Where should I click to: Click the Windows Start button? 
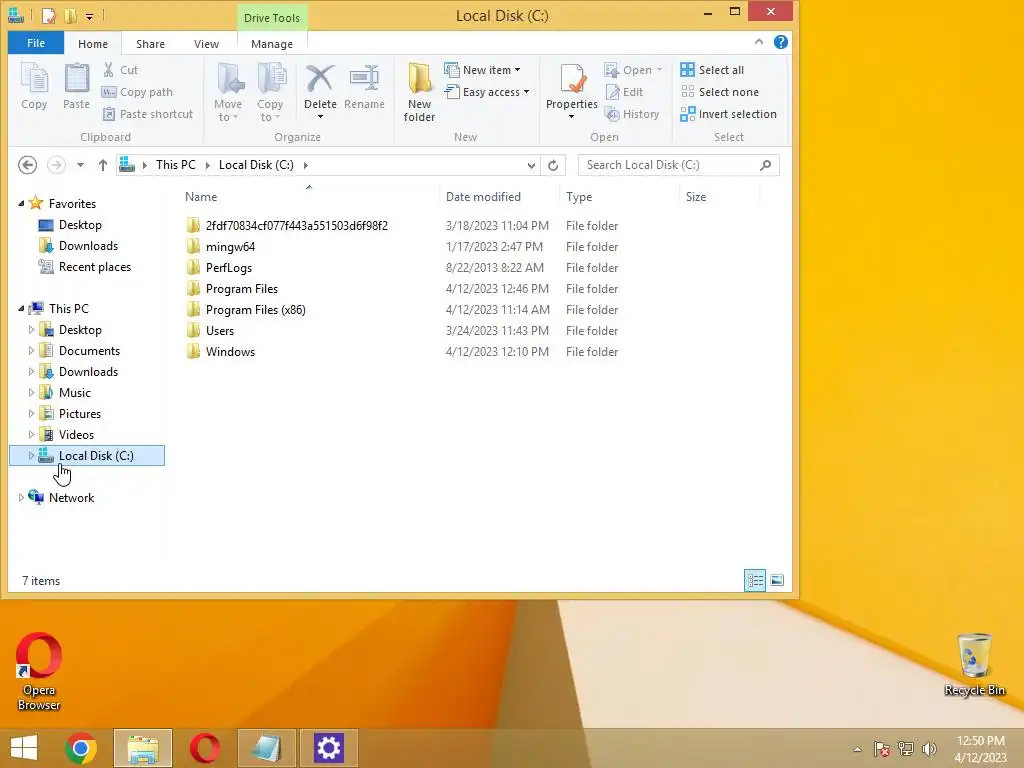coord(24,748)
